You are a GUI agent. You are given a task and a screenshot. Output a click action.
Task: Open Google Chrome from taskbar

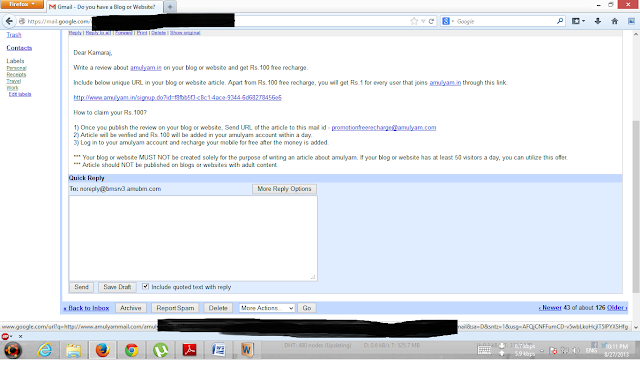131,350
